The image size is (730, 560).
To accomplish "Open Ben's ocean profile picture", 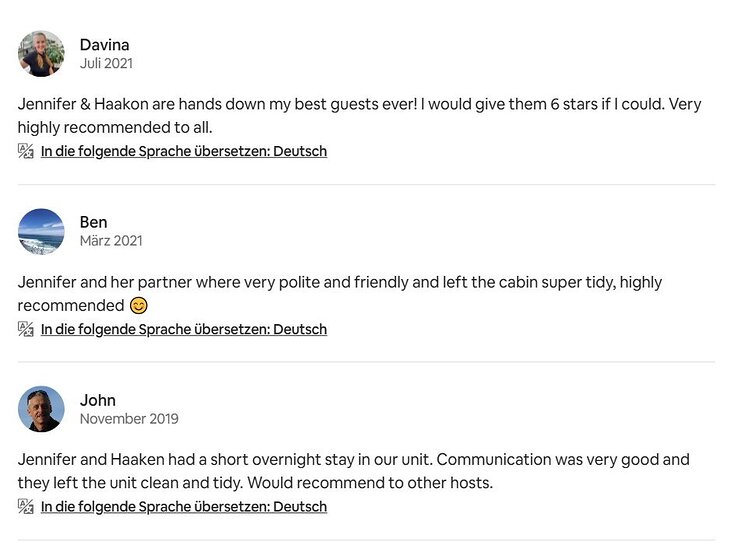I will pos(41,231).
